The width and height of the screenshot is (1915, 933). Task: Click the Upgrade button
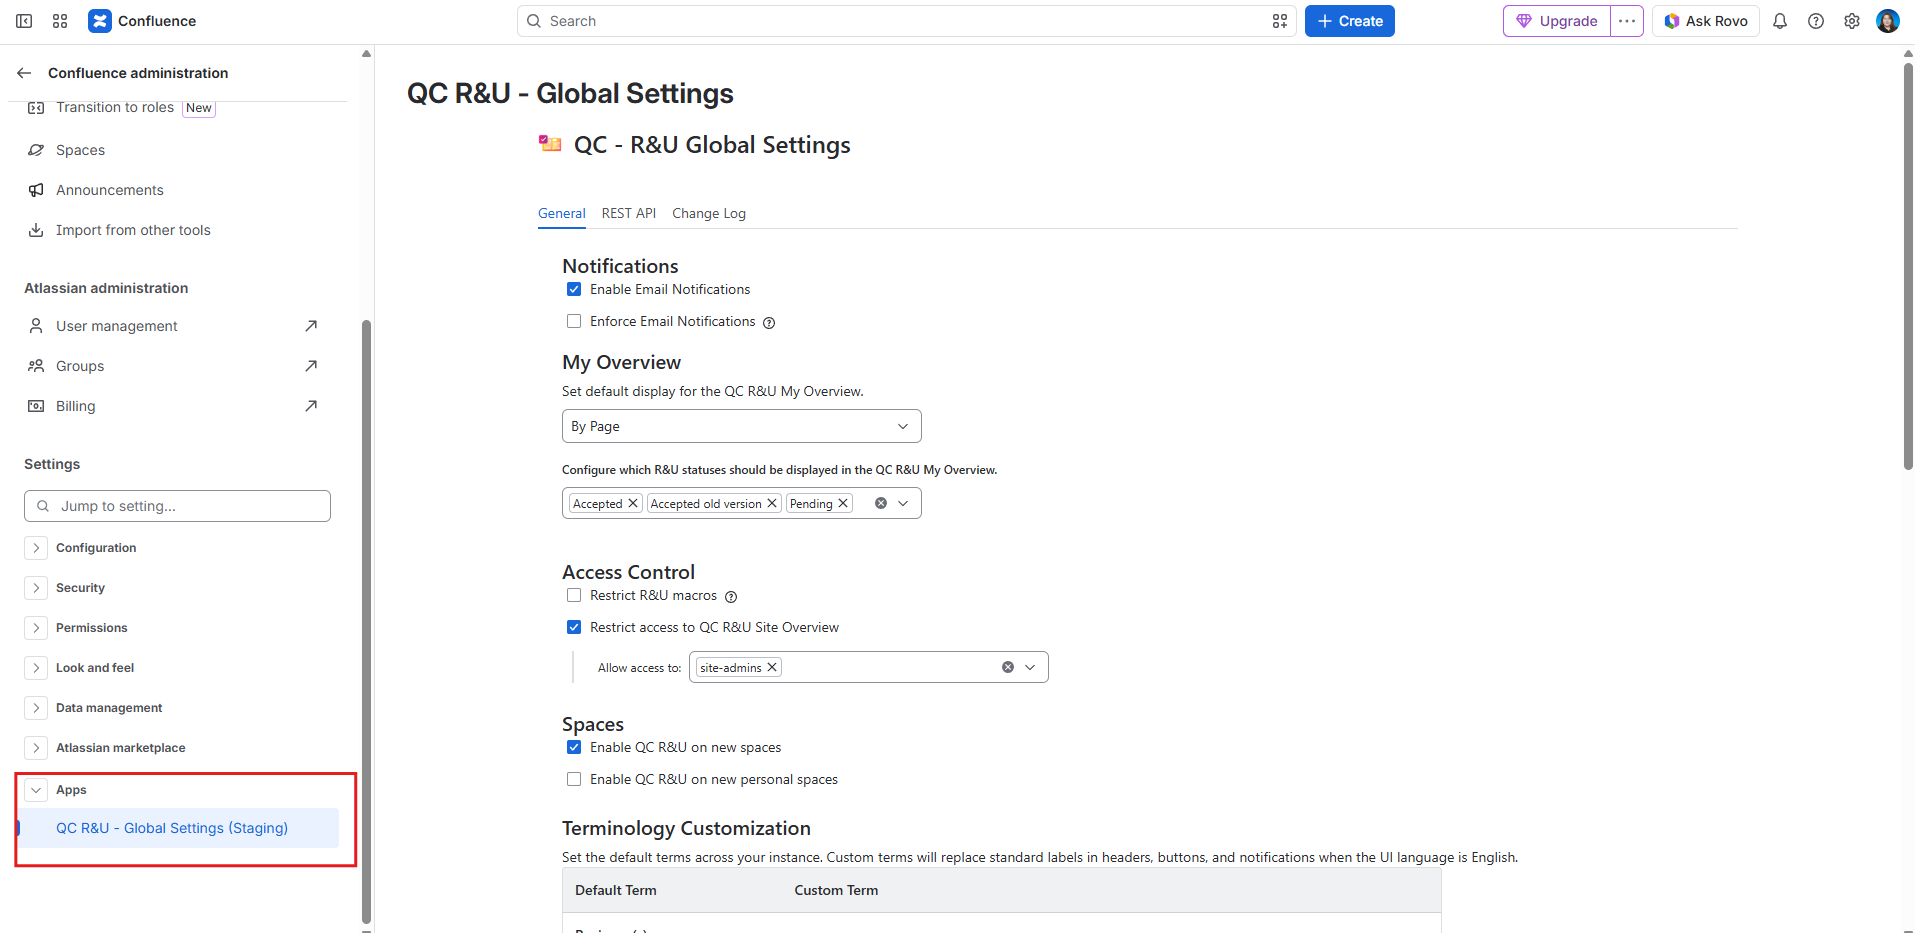(1557, 21)
